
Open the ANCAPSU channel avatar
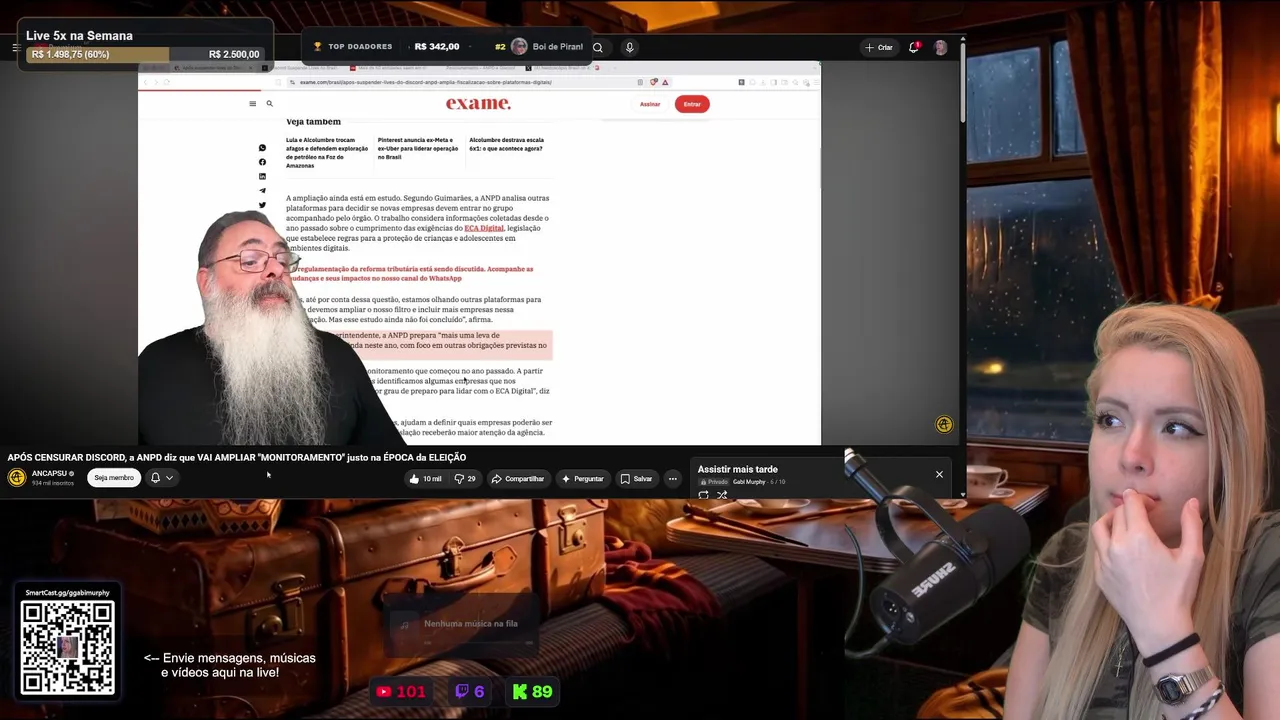(17, 477)
